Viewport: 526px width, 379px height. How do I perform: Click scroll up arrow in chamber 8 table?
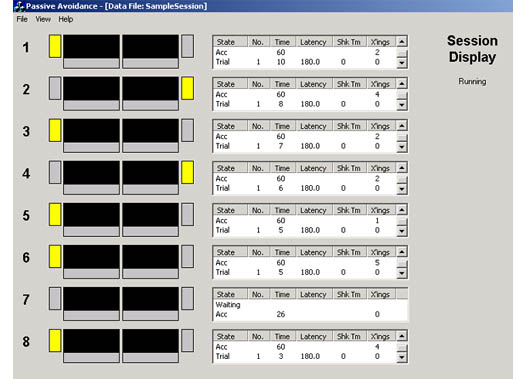(402, 336)
